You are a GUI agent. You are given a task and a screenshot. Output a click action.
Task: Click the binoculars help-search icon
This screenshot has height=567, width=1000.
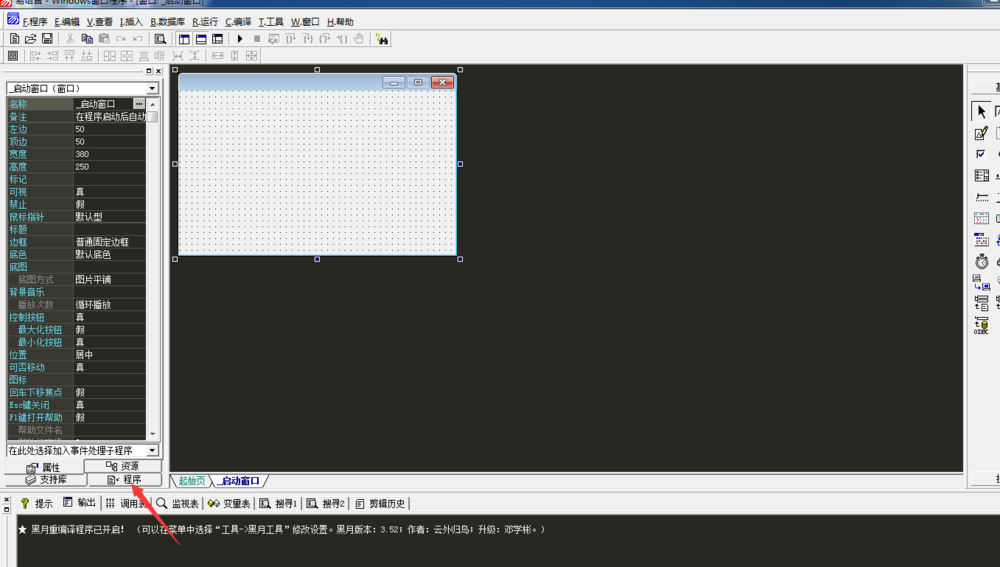pos(381,39)
